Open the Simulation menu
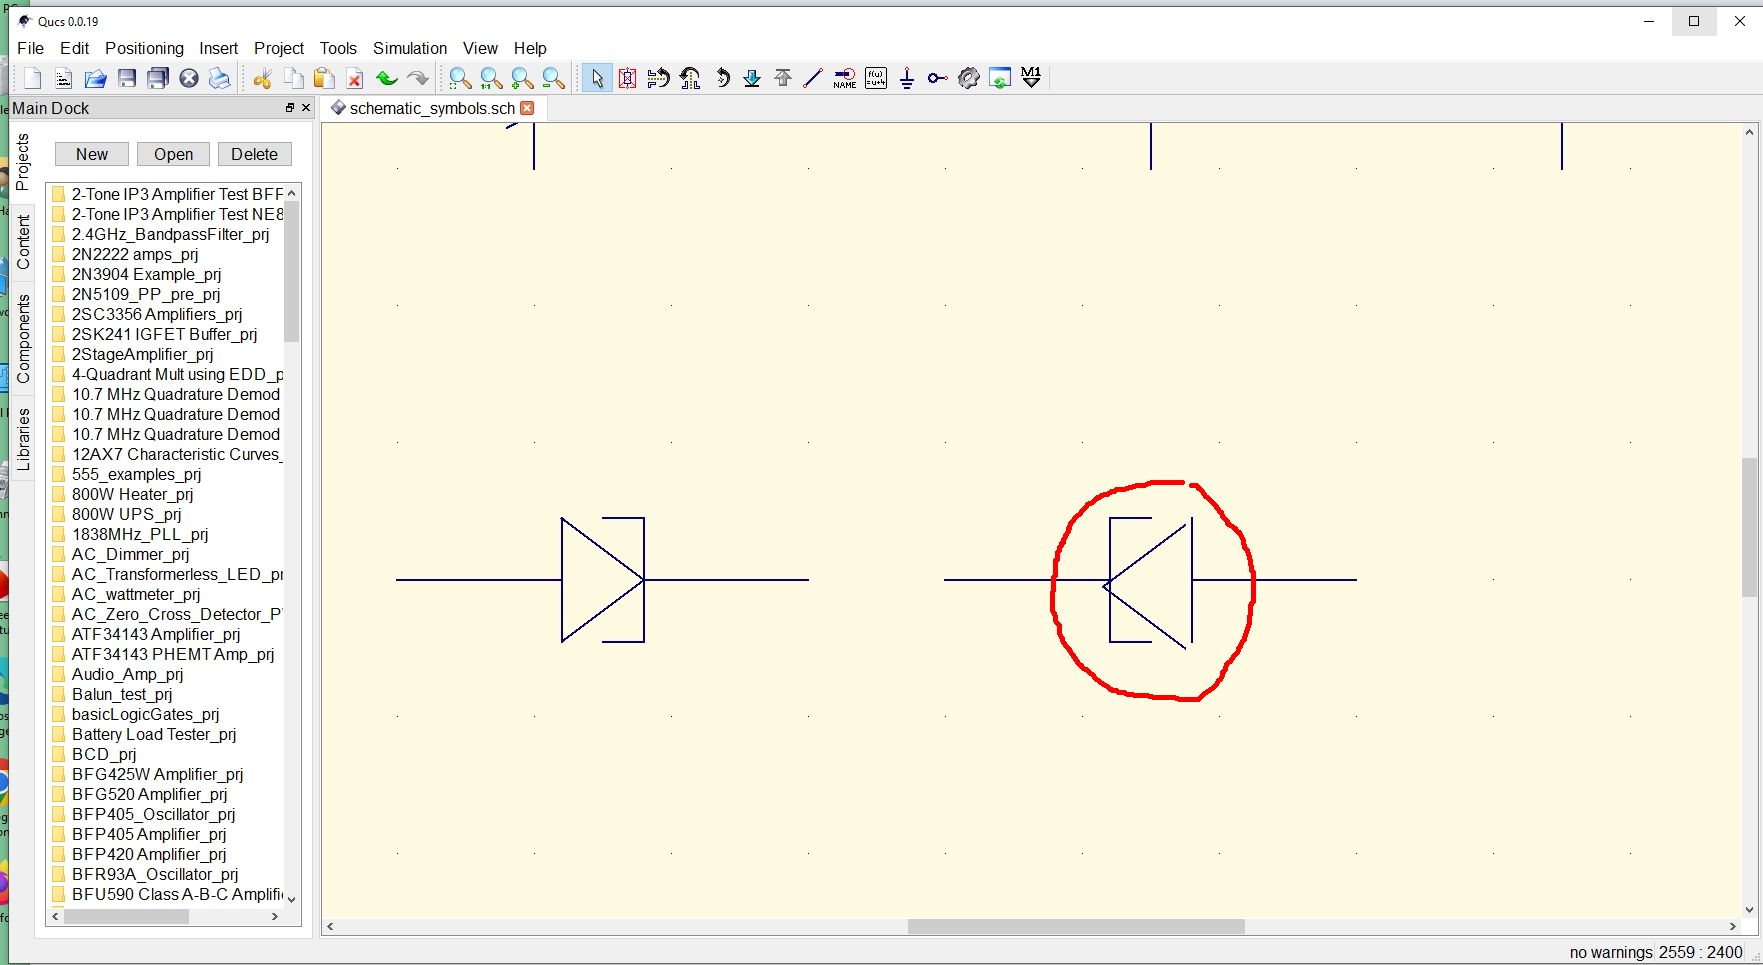 [410, 48]
